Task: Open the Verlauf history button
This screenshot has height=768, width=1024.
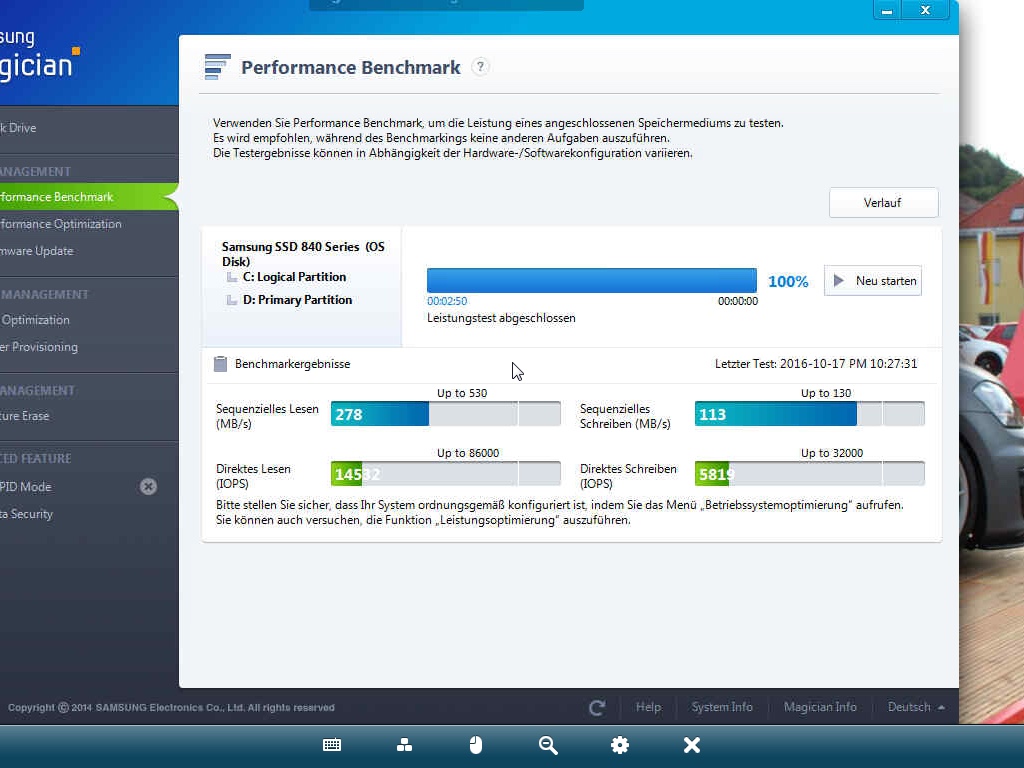Action: click(x=884, y=202)
